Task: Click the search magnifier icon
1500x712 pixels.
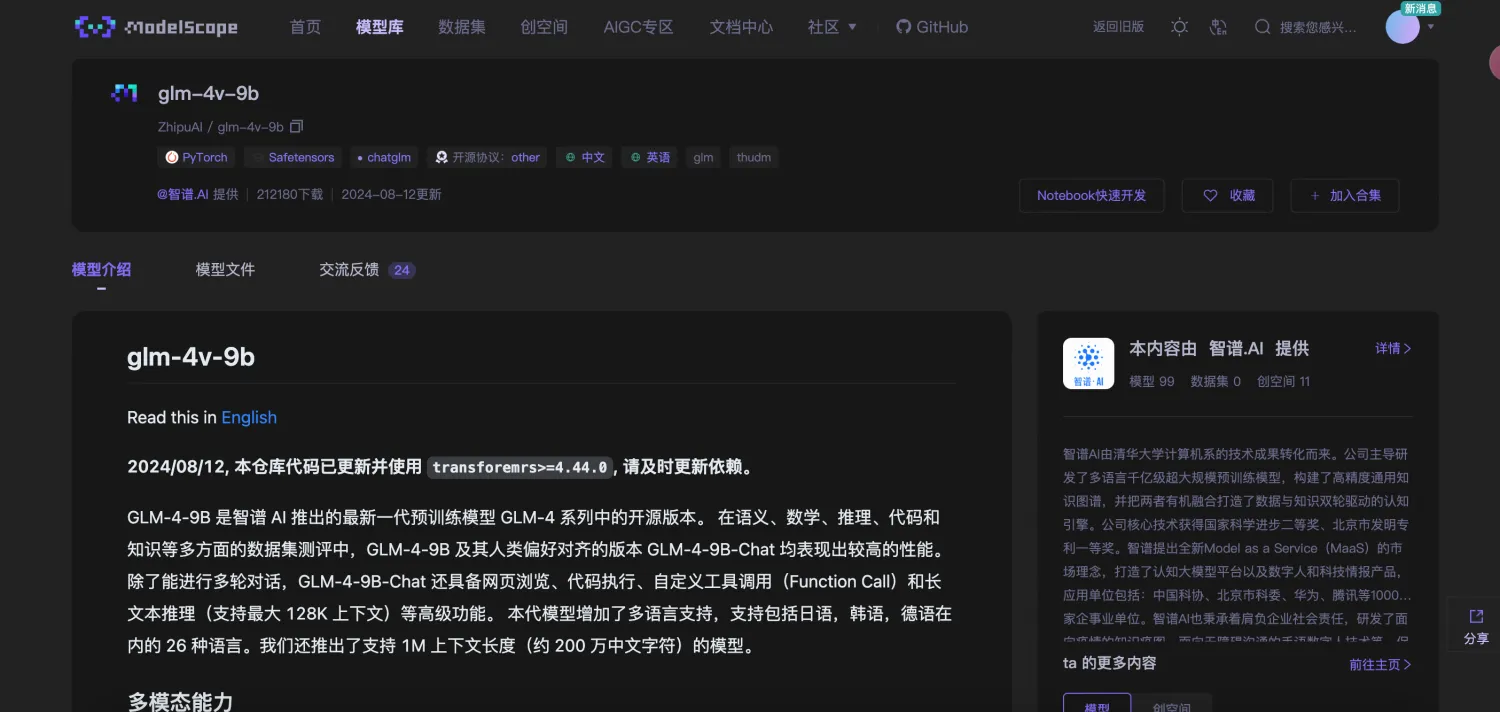Action: point(1263,27)
